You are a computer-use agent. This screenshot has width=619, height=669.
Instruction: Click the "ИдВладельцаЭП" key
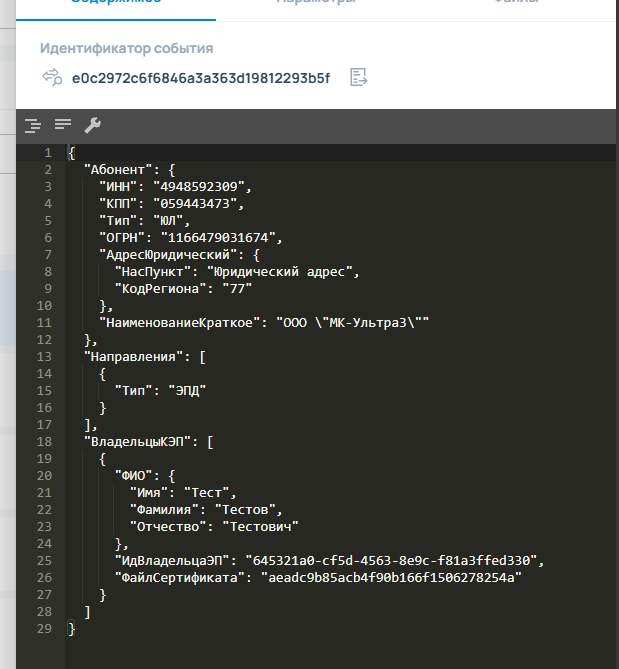pos(172,561)
